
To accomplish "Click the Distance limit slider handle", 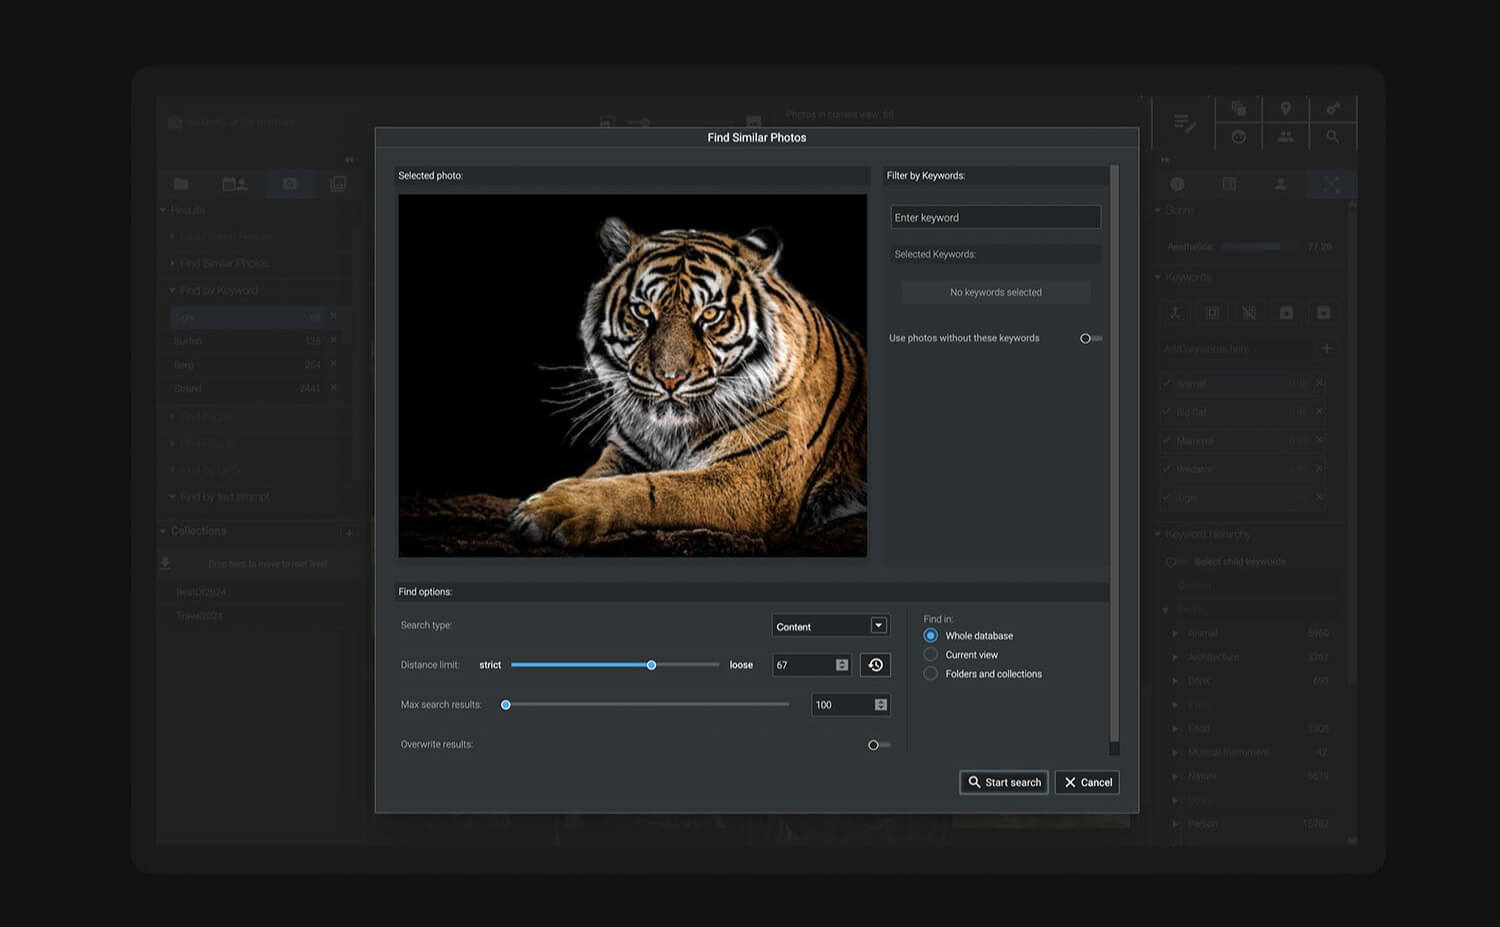I will click(x=651, y=665).
